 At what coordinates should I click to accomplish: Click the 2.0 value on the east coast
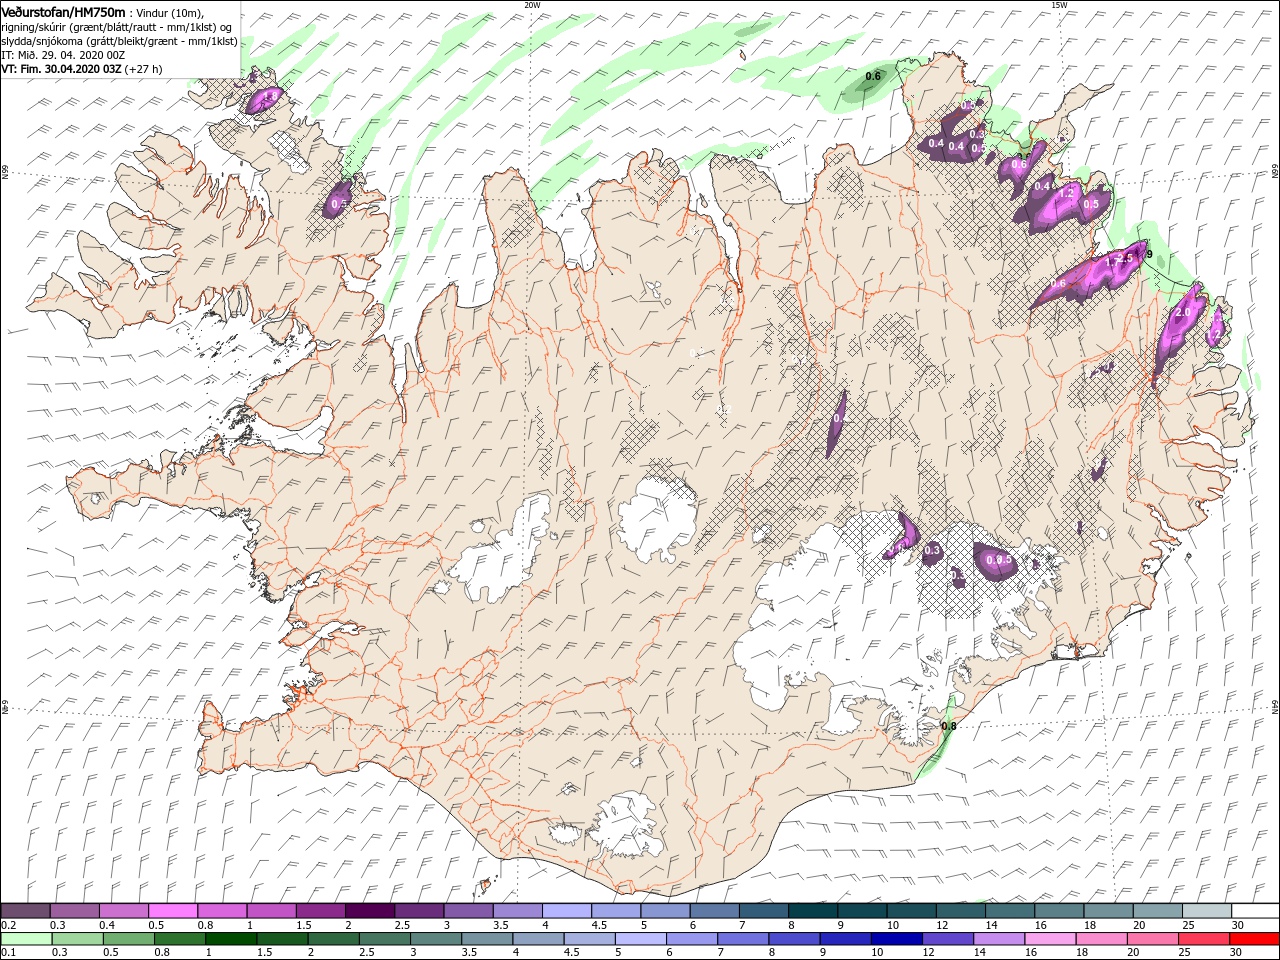1183,313
